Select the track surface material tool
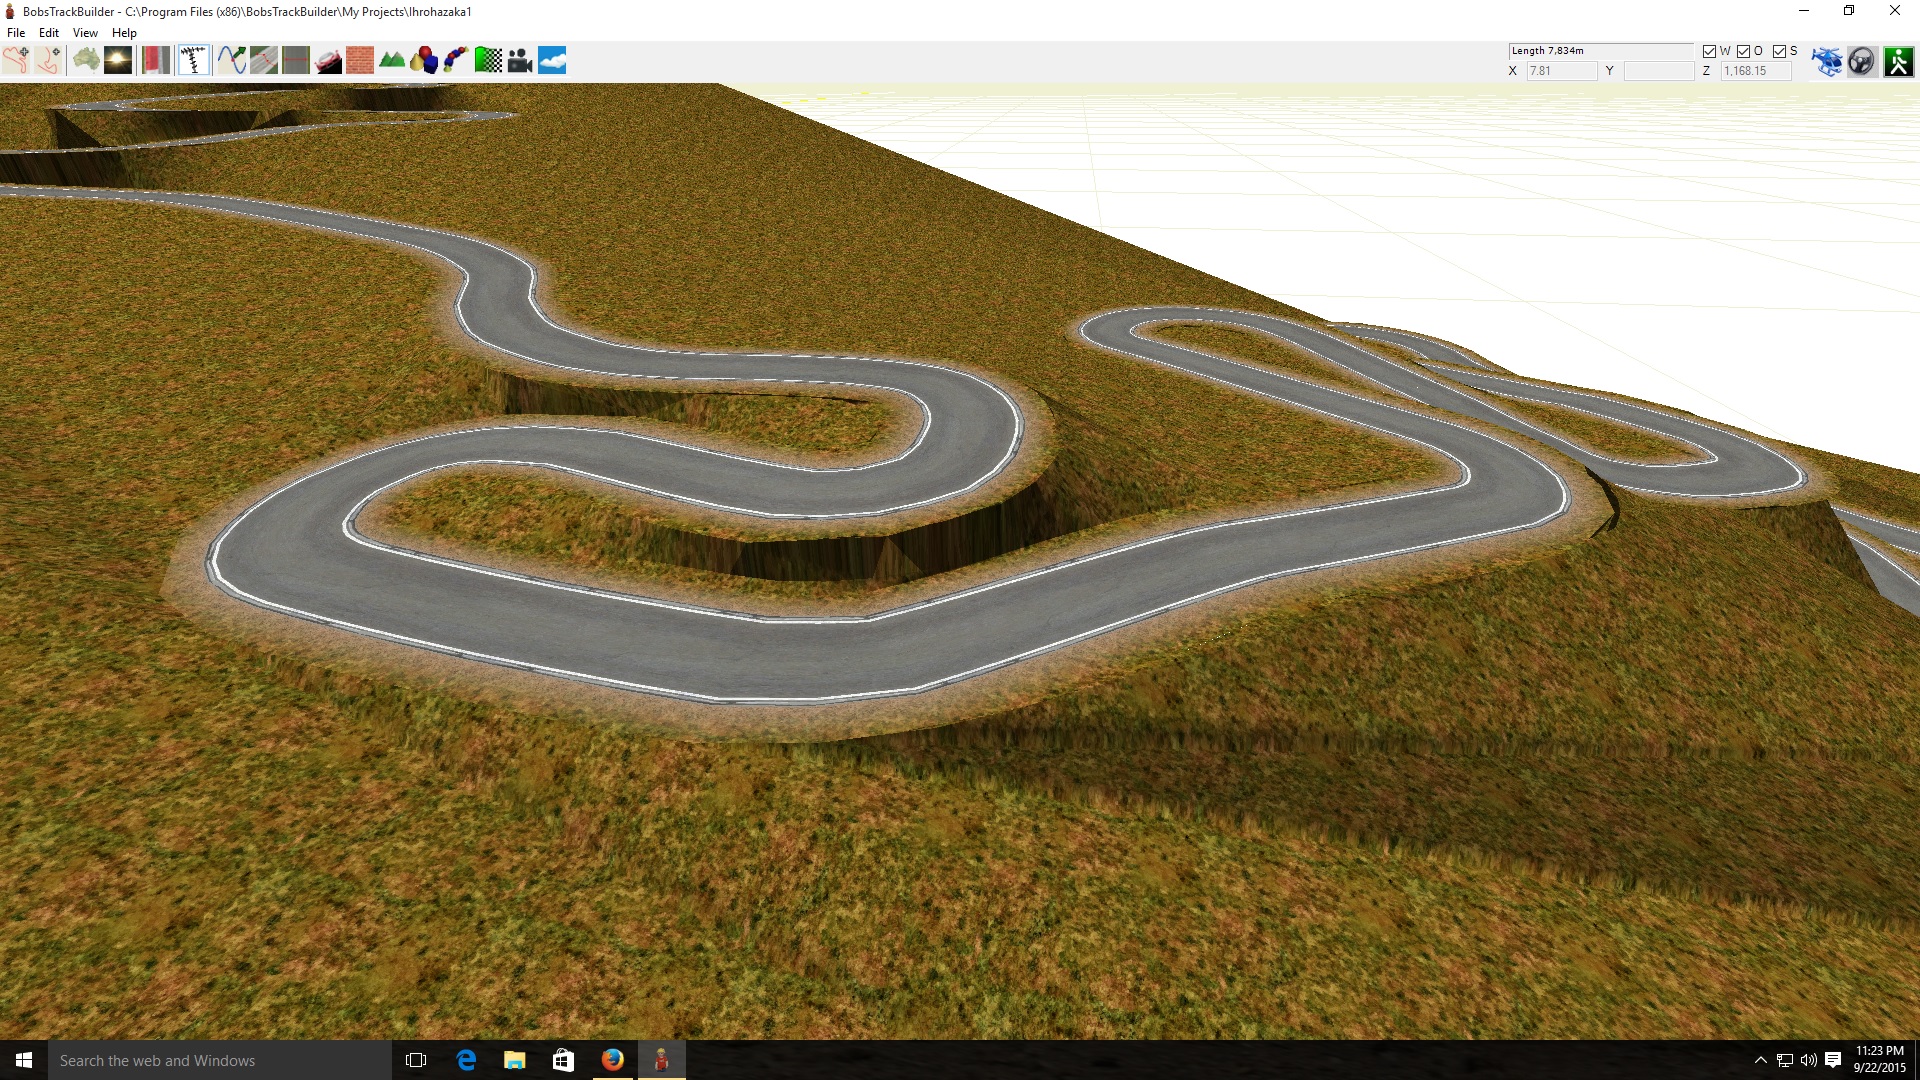 tap(156, 60)
